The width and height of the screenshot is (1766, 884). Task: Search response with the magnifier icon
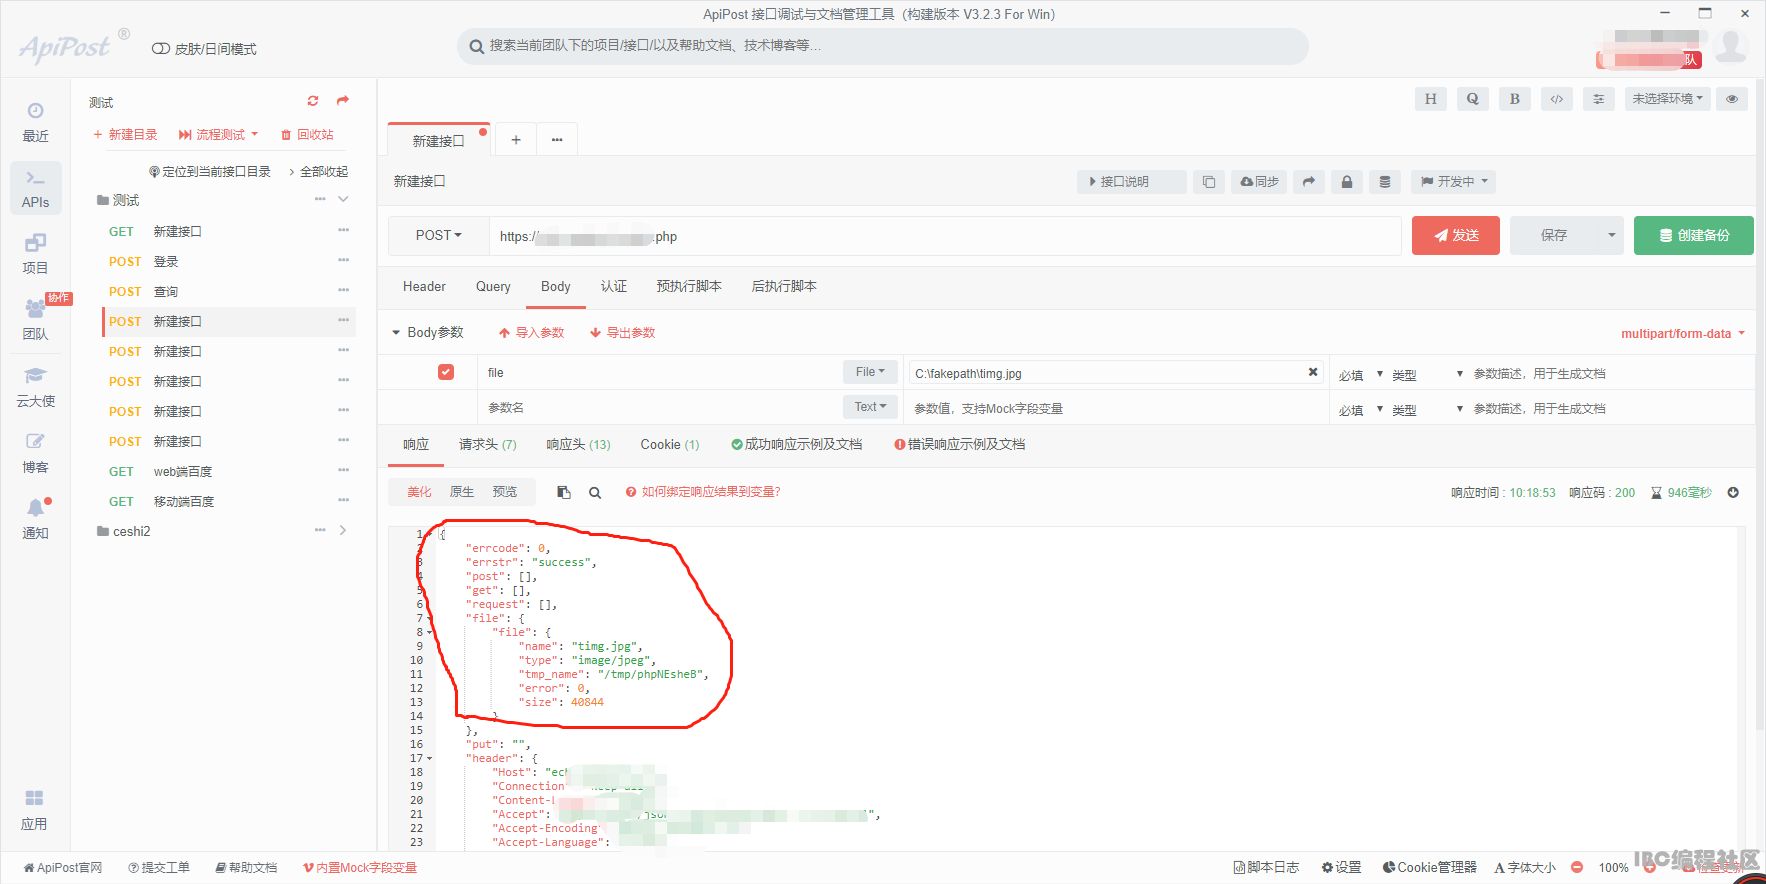tap(595, 492)
